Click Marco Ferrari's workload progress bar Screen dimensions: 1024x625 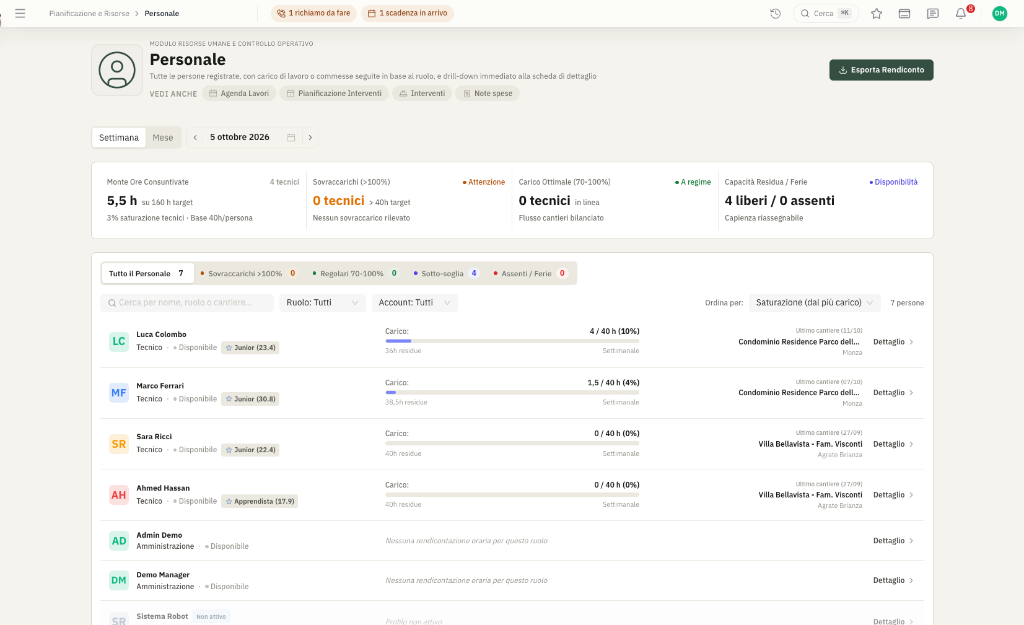pos(512,392)
